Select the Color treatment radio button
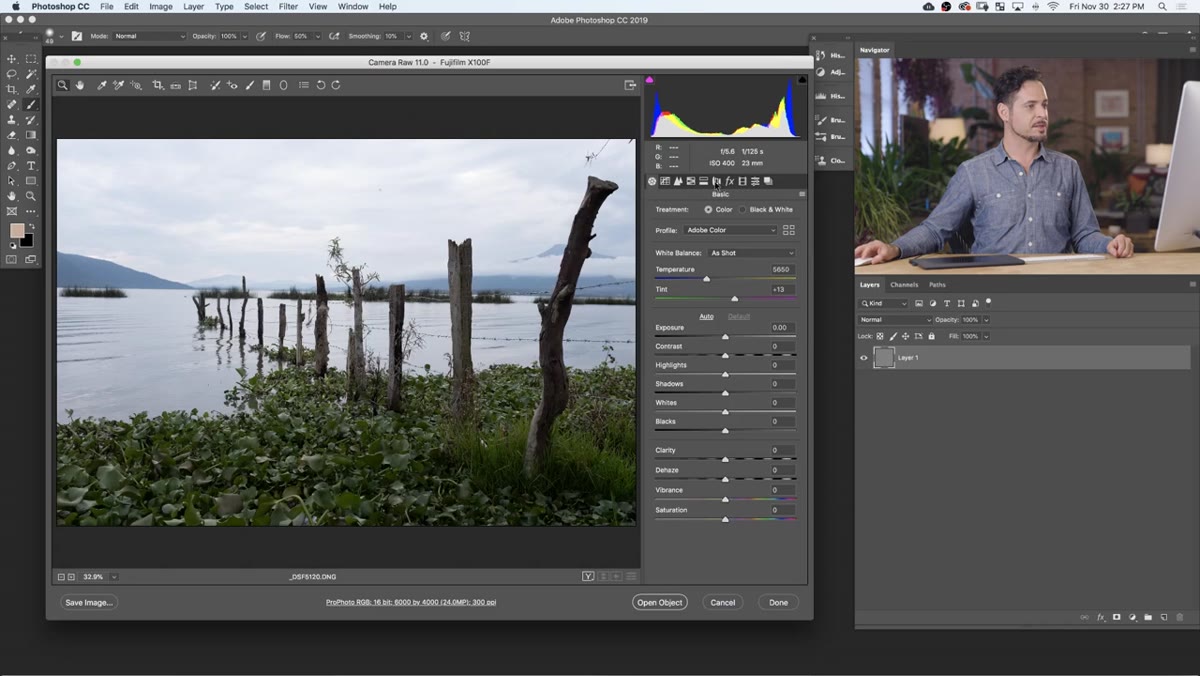Viewport: 1200px width, 676px height. [708, 210]
